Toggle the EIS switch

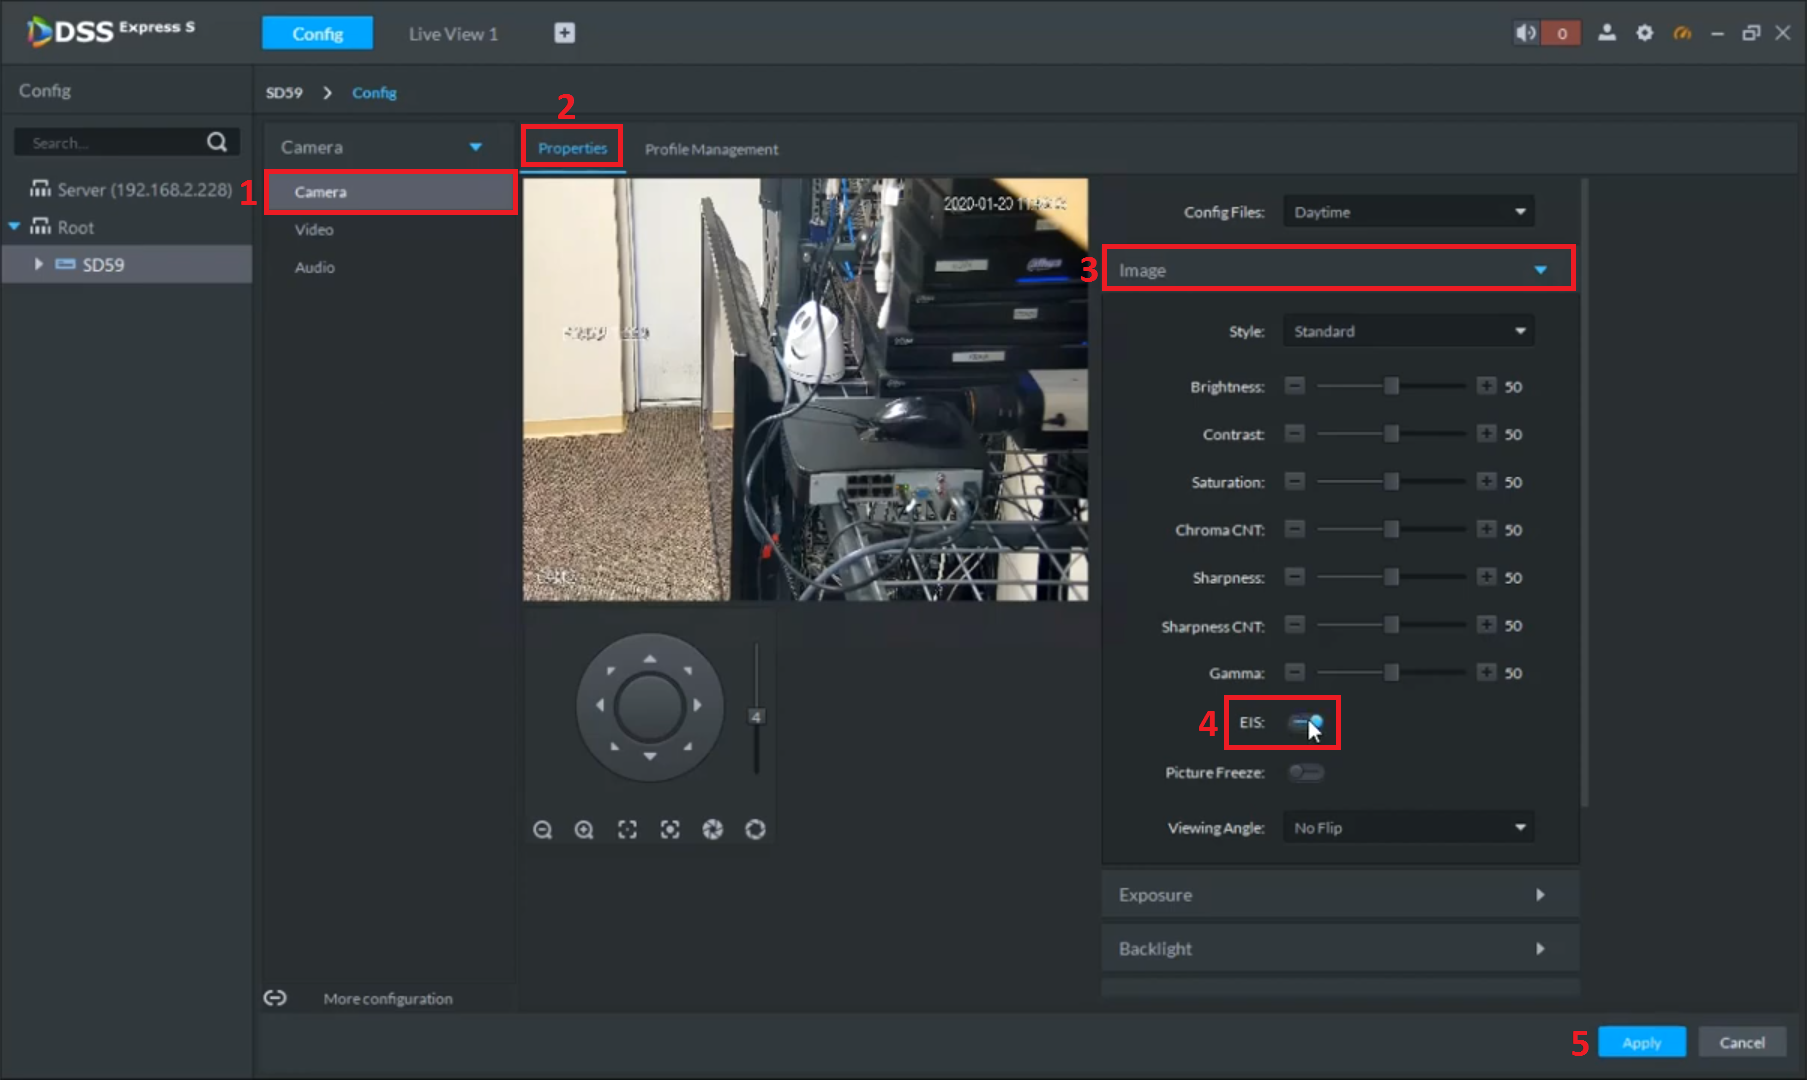click(1305, 722)
